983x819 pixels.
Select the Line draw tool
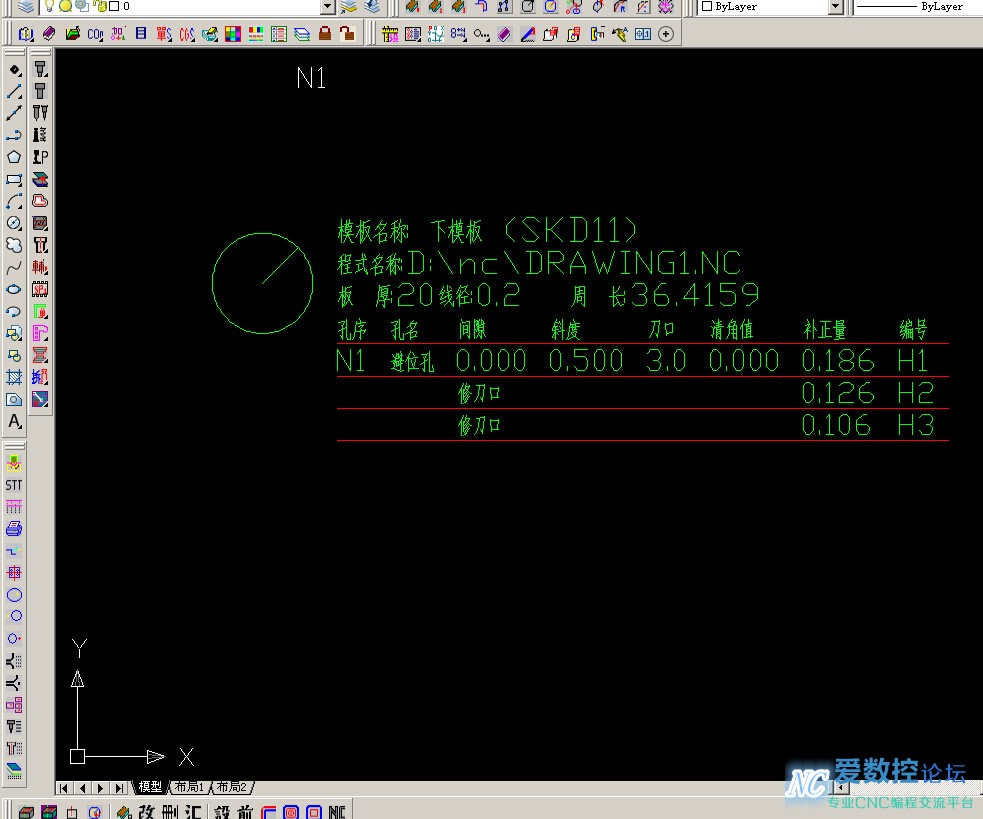pyautogui.click(x=14, y=92)
